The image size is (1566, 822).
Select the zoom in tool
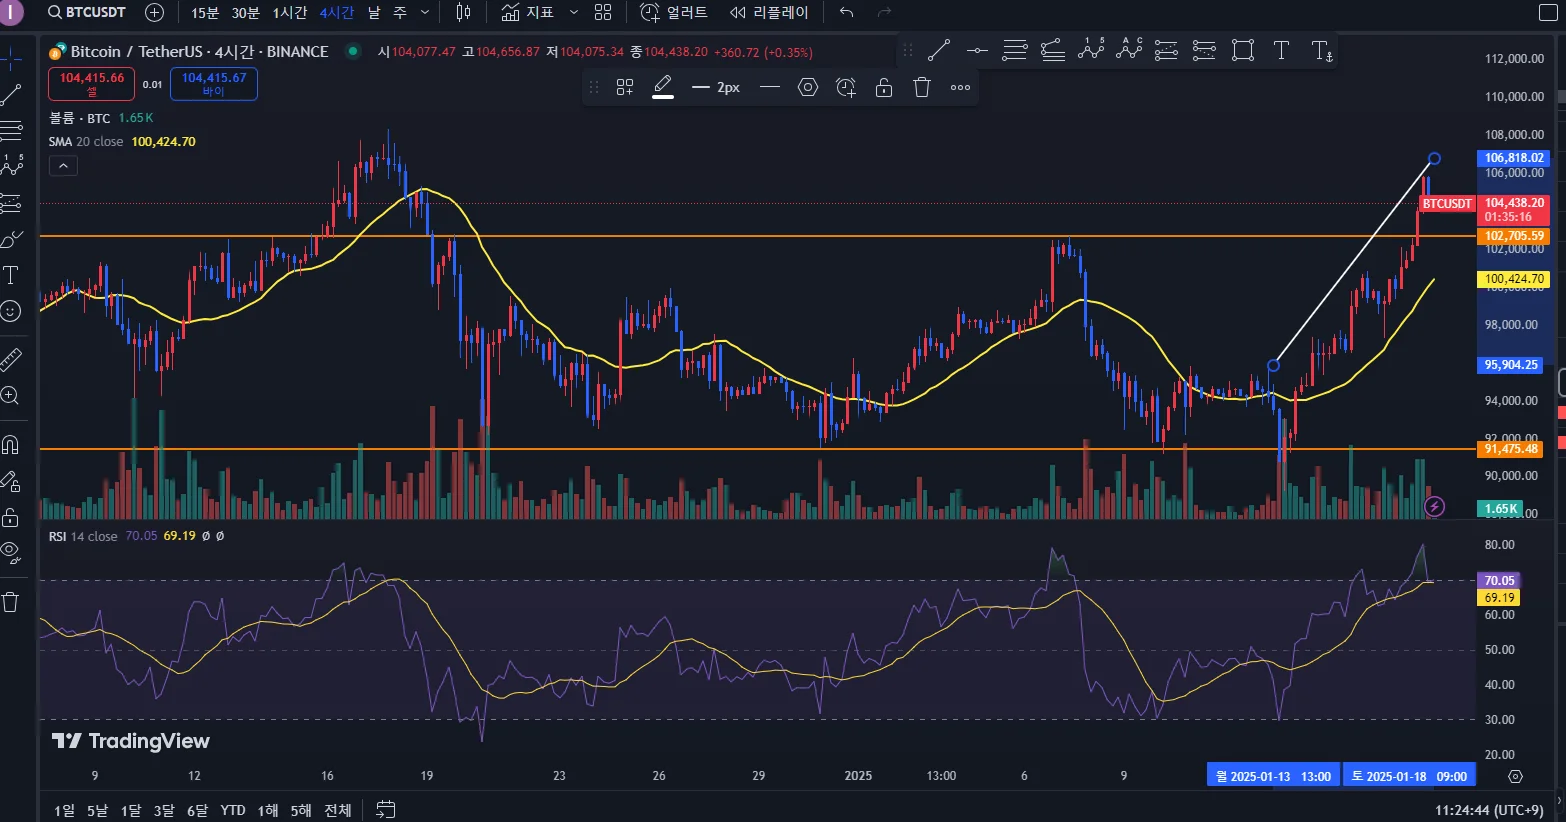pos(11,395)
